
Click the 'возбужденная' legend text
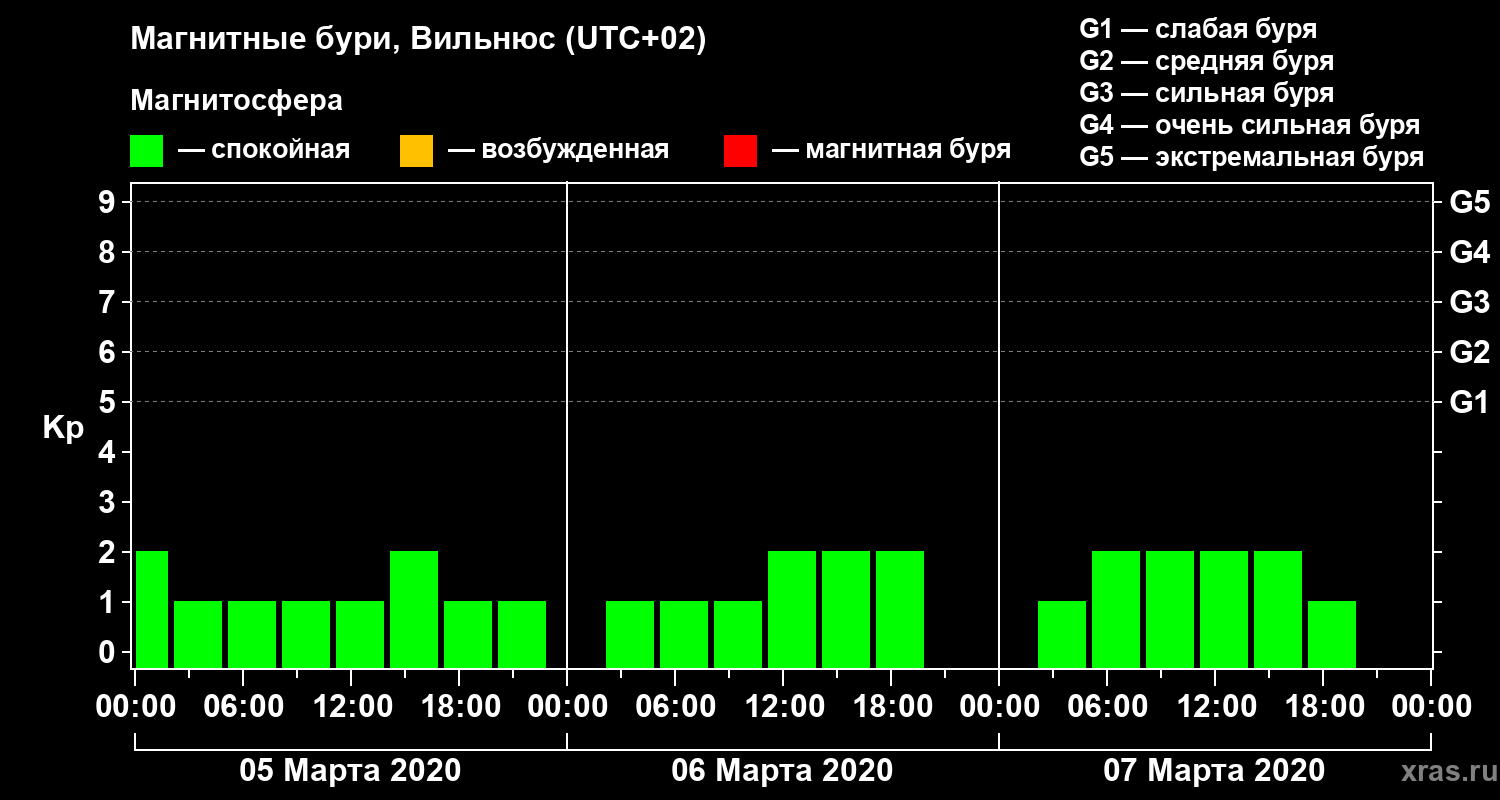point(575,151)
